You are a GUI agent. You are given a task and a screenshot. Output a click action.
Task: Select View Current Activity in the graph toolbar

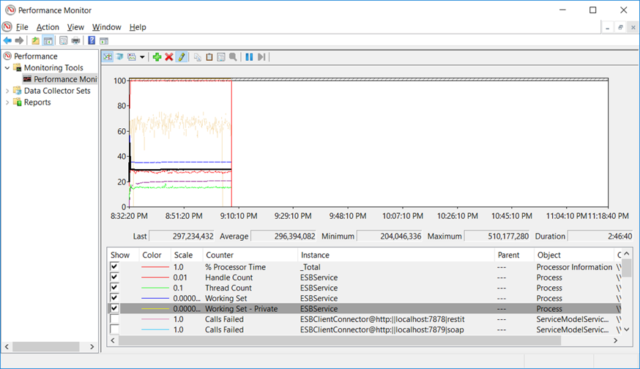(x=107, y=57)
